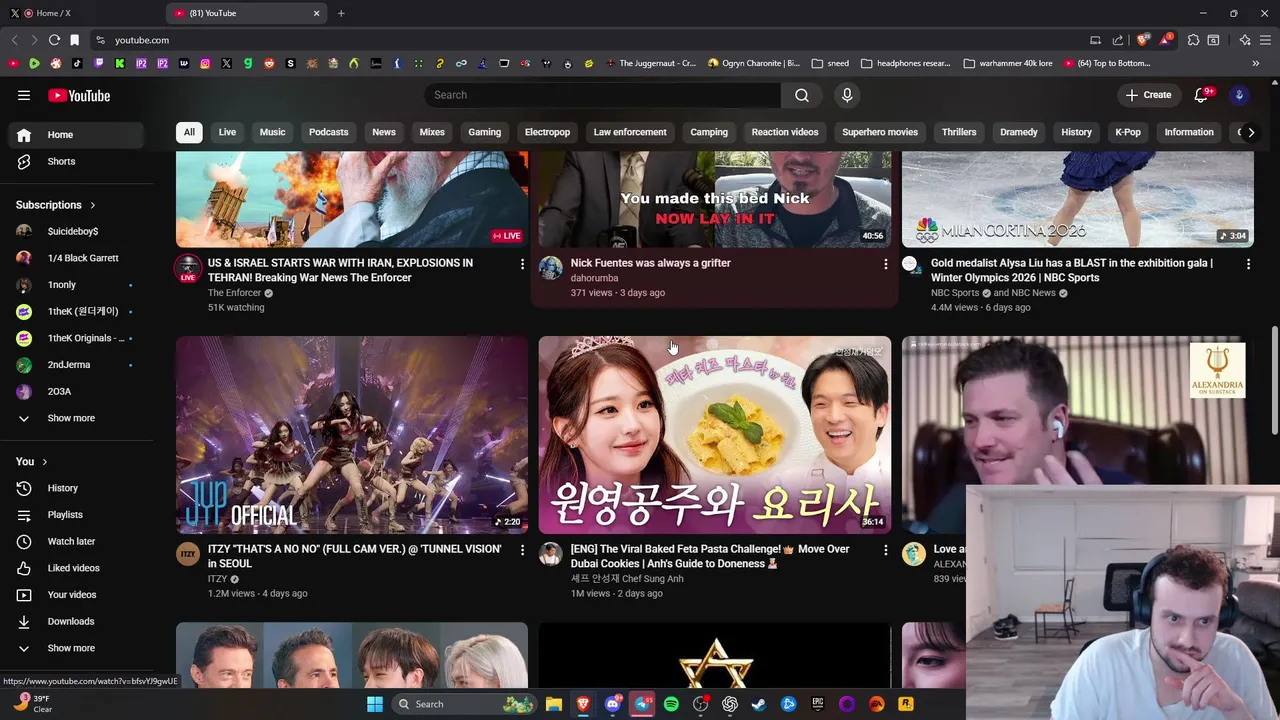
Task: Reload the page in browser
Action: [x=54, y=40]
